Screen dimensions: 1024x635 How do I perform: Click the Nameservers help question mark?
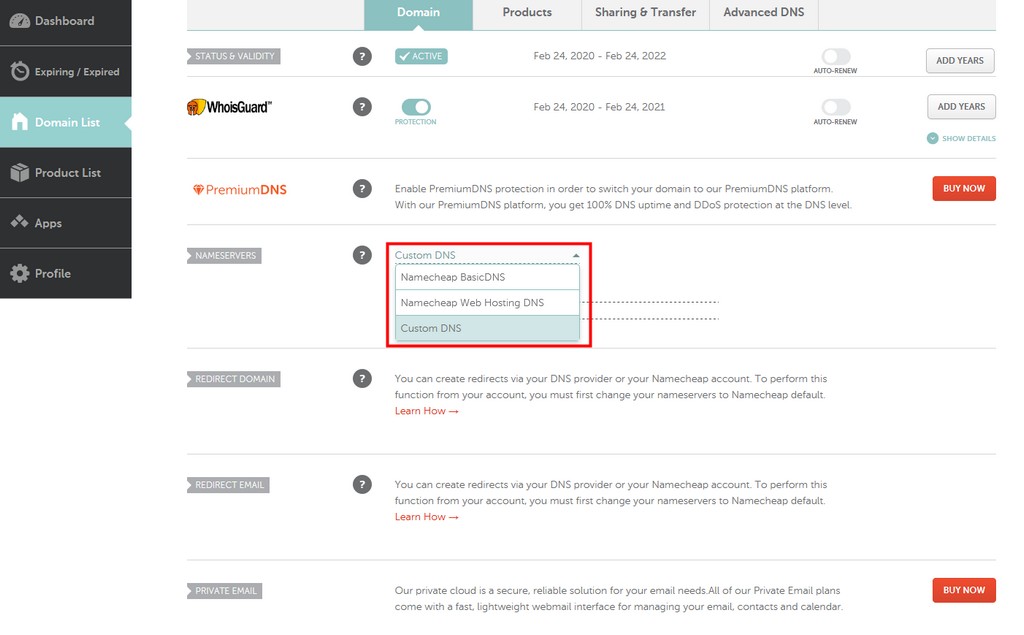pyautogui.click(x=362, y=255)
